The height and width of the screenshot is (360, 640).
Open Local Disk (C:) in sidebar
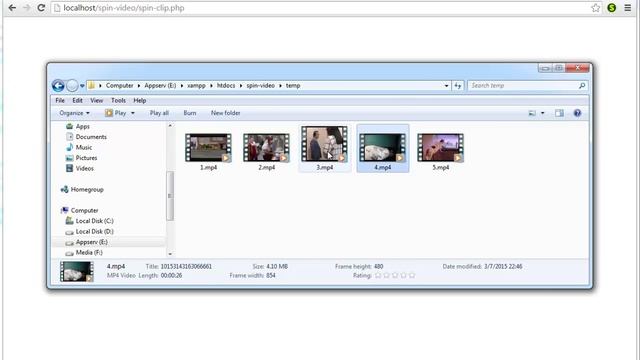click(x=89, y=221)
